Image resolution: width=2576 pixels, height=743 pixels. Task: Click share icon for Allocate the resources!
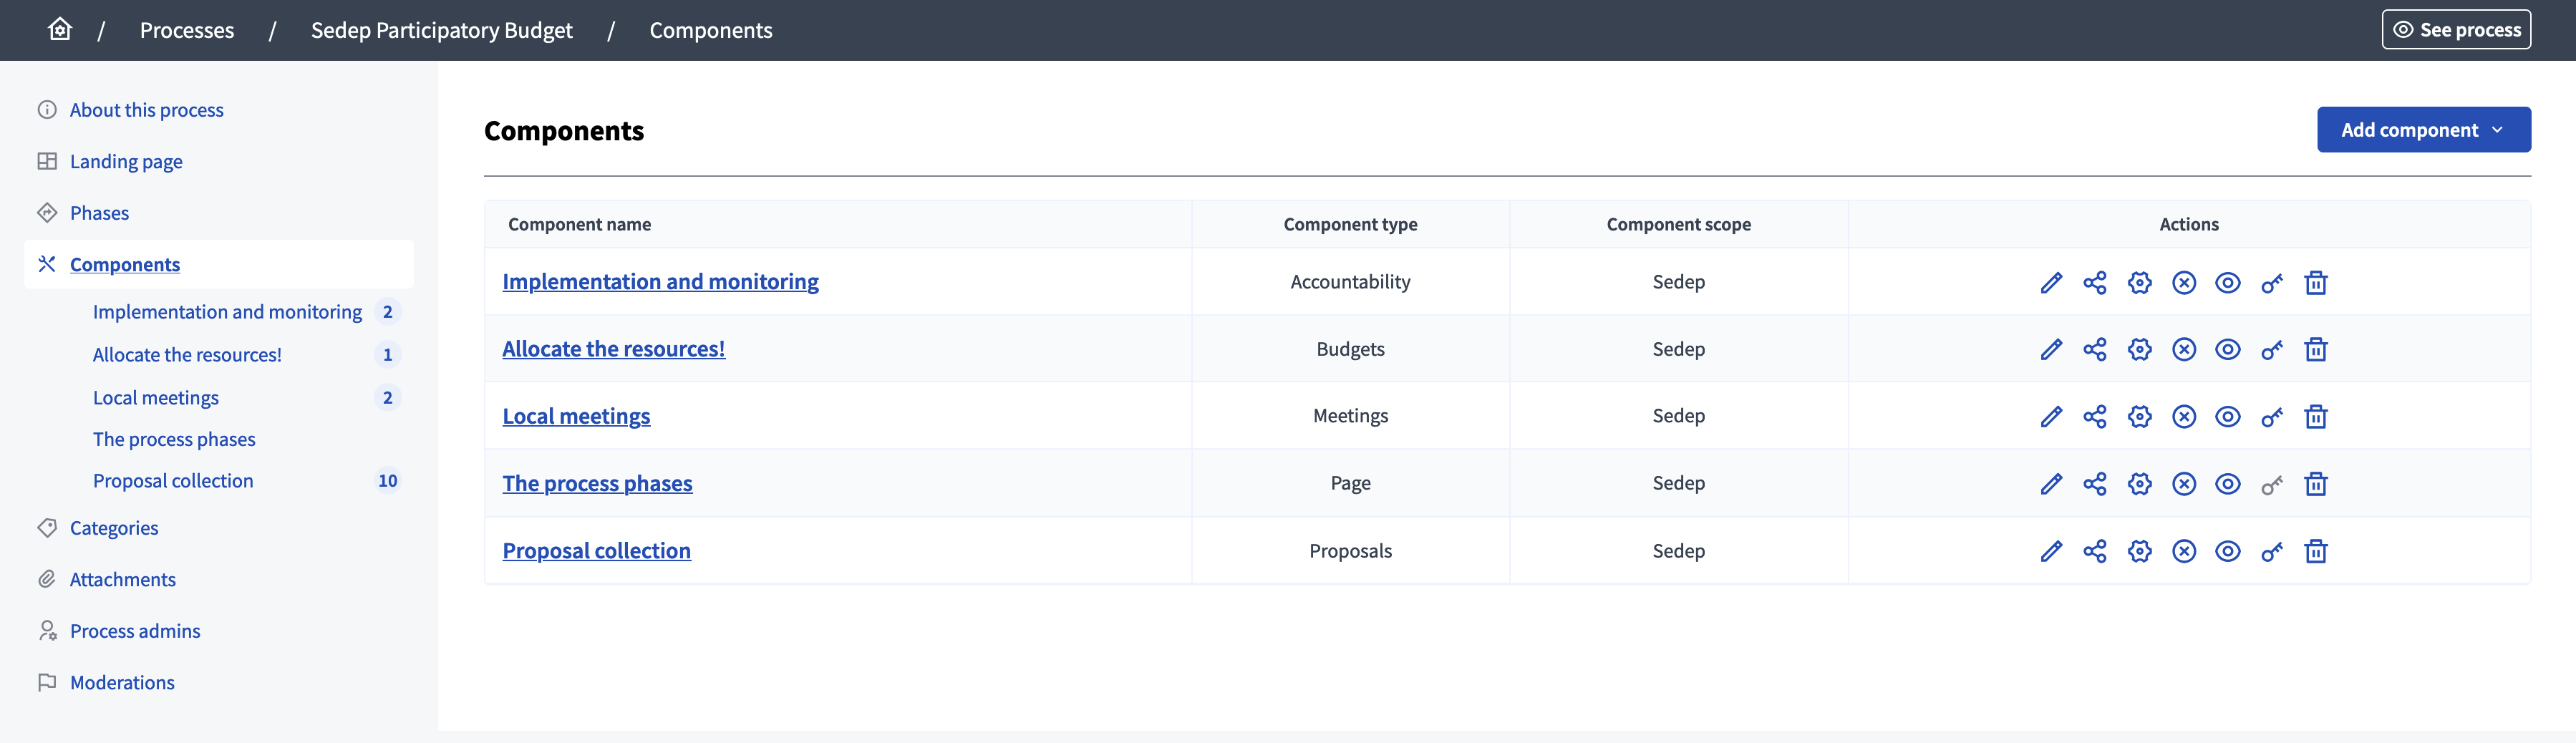(x=2094, y=350)
